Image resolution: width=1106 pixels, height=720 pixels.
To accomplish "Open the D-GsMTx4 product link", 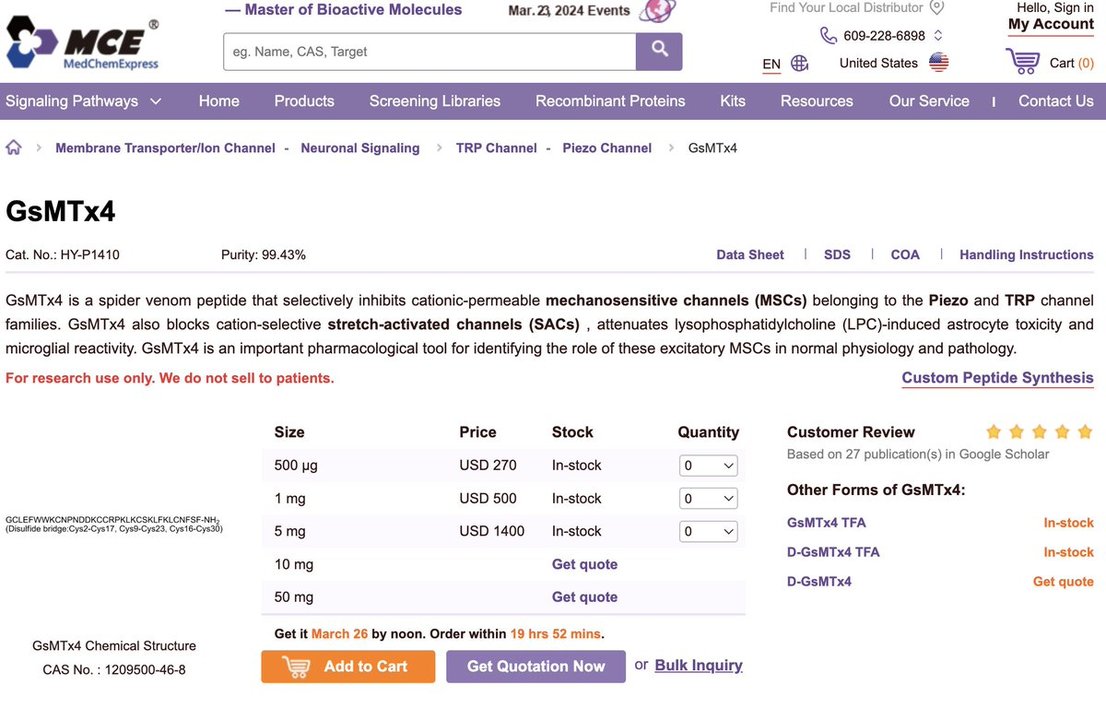I will tap(819, 582).
